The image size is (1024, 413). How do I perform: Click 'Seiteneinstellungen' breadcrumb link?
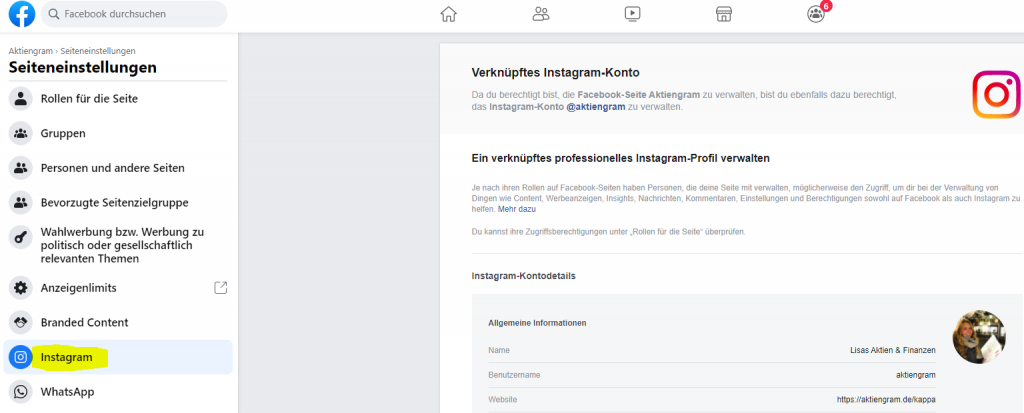98,51
